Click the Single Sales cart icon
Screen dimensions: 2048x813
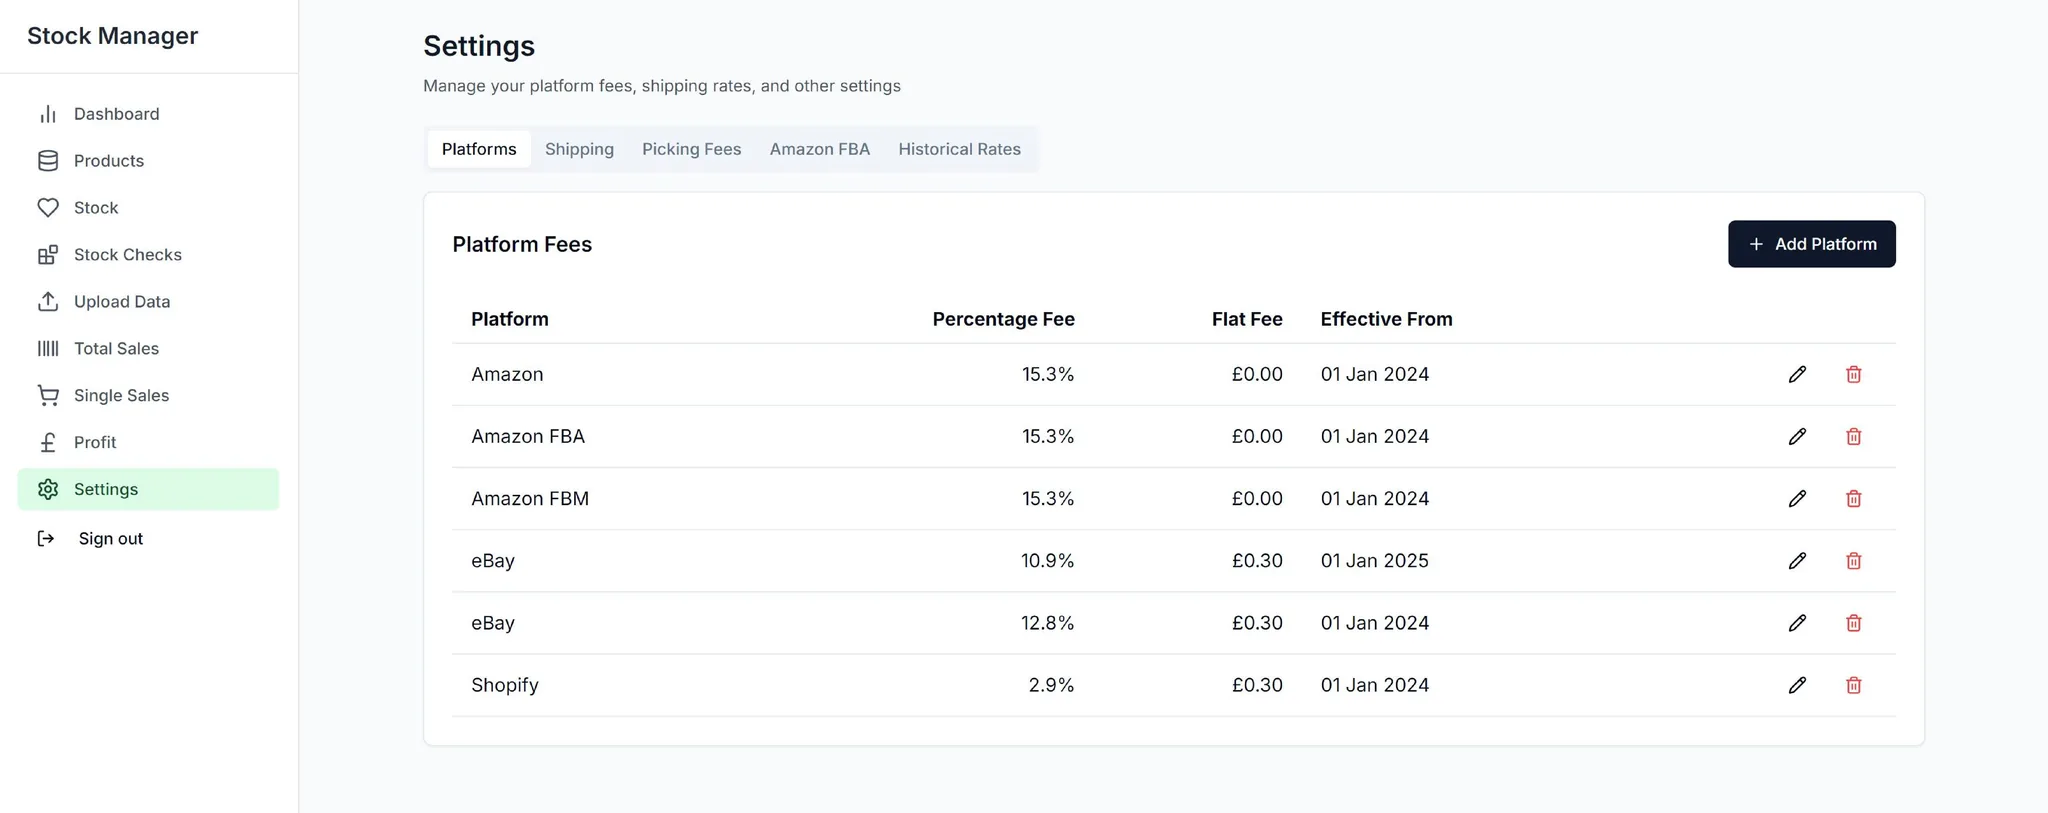coord(48,396)
